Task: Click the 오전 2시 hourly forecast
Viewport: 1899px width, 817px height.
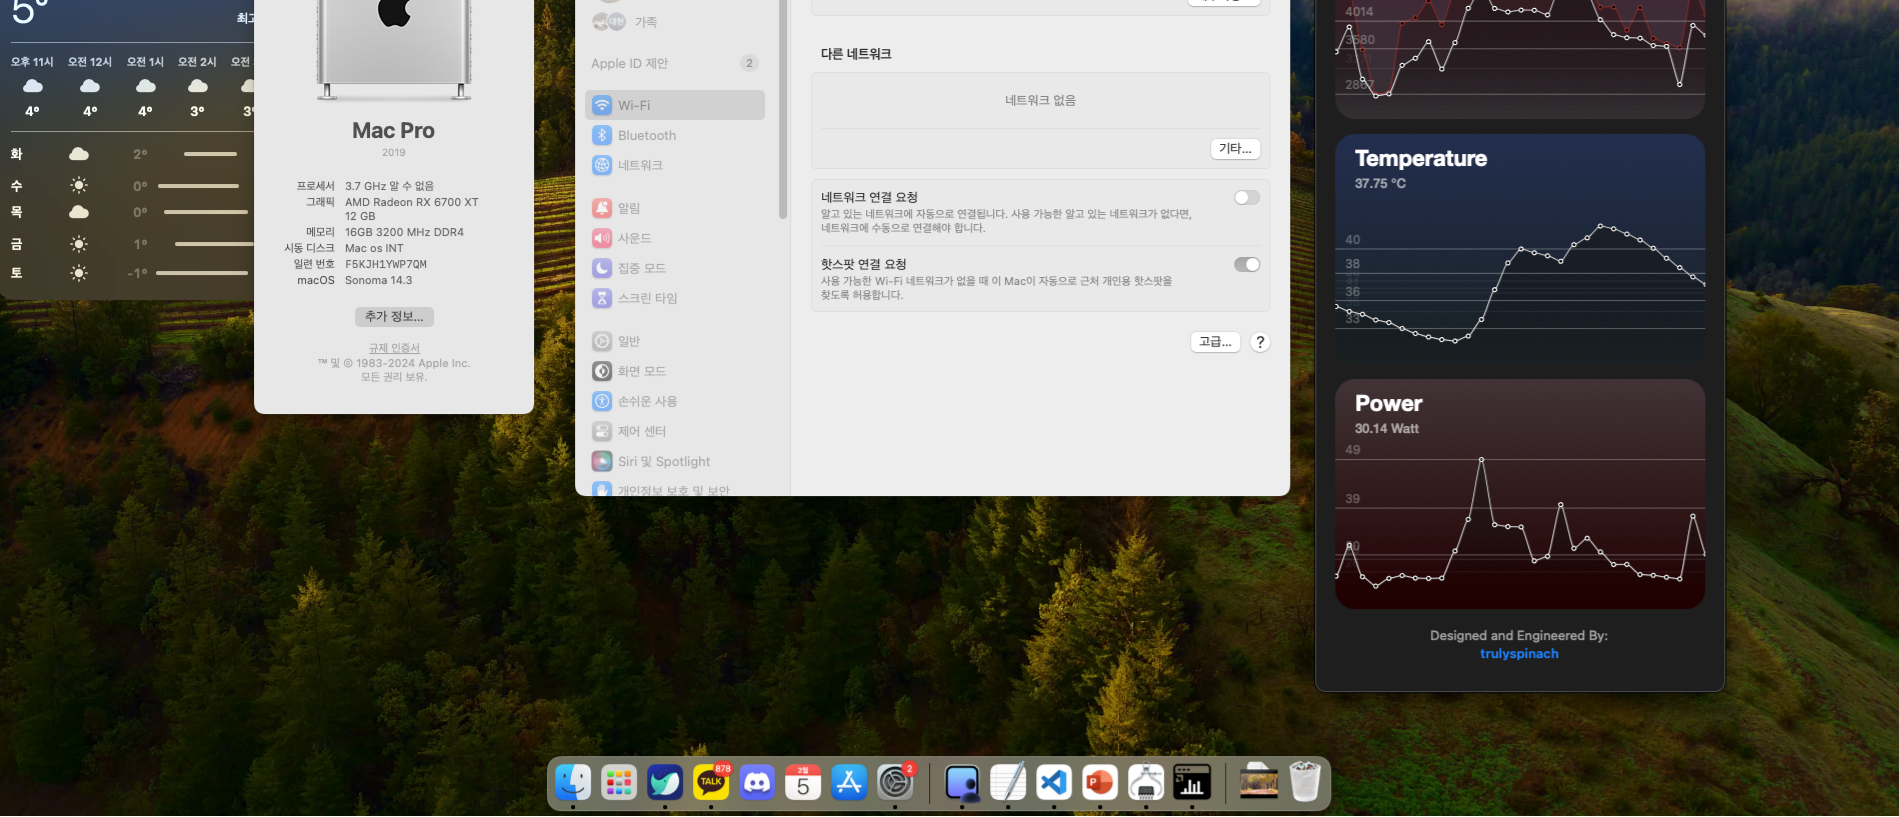Action: (x=197, y=86)
